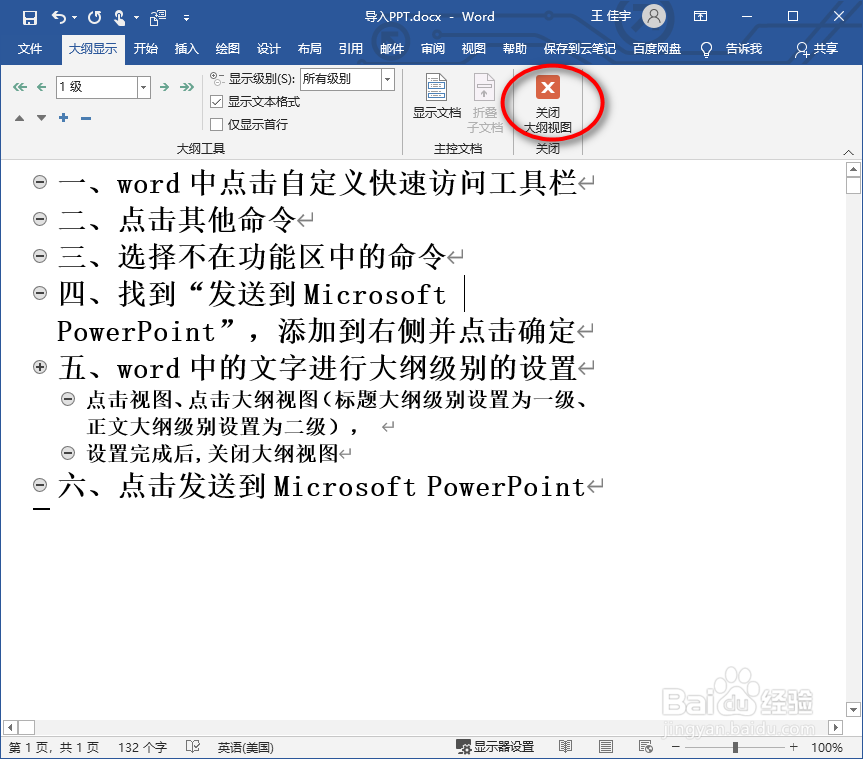Click the zoom slider handle
The width and height of the screenshot is (863, 759).
(x=735, y=747)
